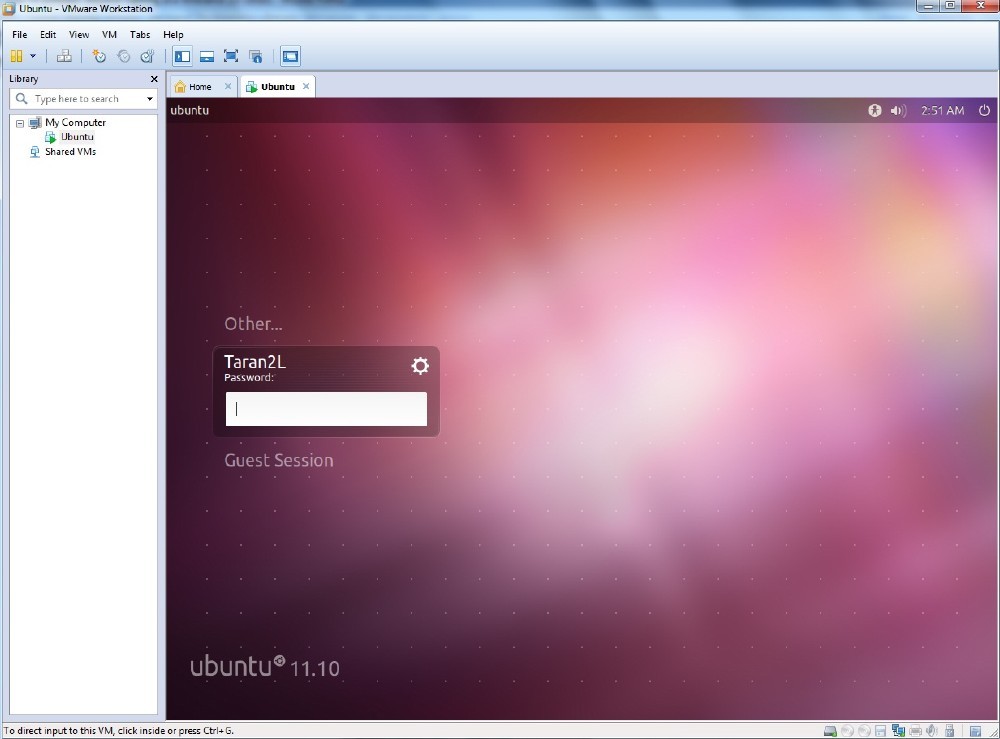This screenshot has width=1000, height=739.
Task: Collapse the My Computer tree node
Action: [x=20, y=123]
